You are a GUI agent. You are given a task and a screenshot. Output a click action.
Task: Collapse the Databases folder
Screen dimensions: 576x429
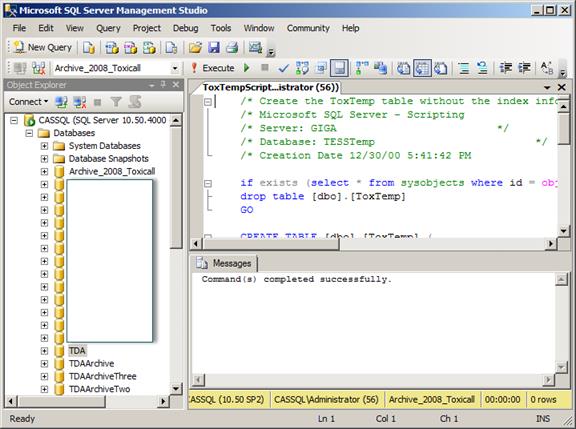[x=29, y=133]
